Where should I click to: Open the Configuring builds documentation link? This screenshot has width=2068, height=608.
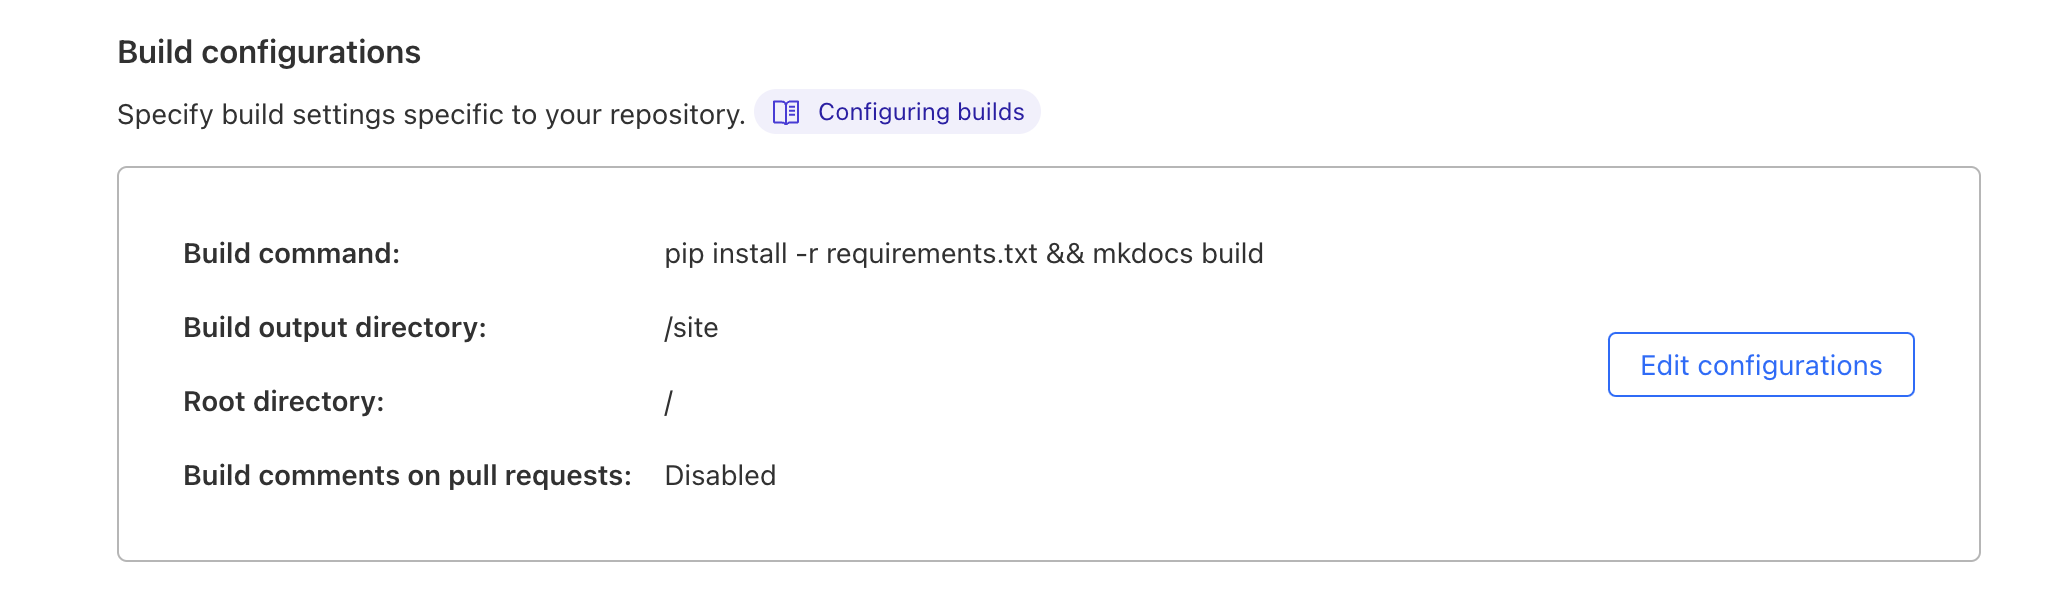tap(920, 112)
